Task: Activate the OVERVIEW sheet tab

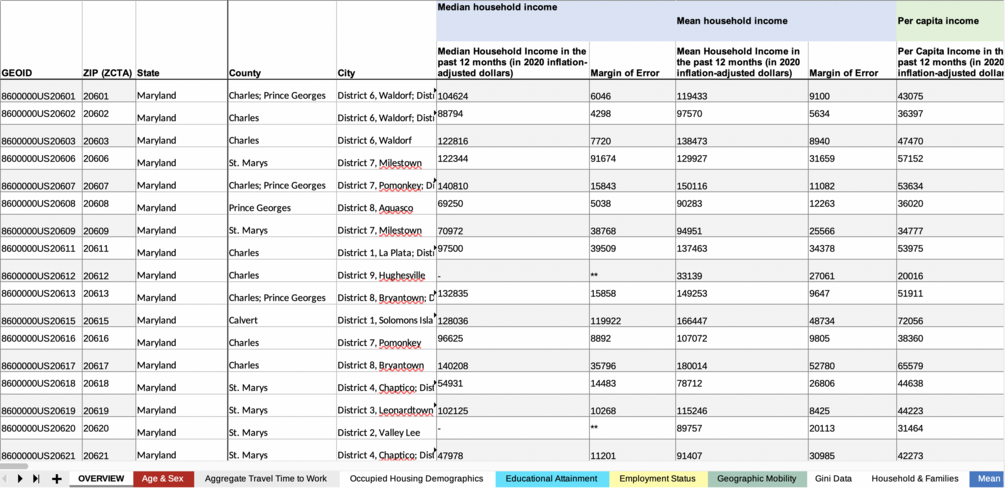Action: (101, 478)
